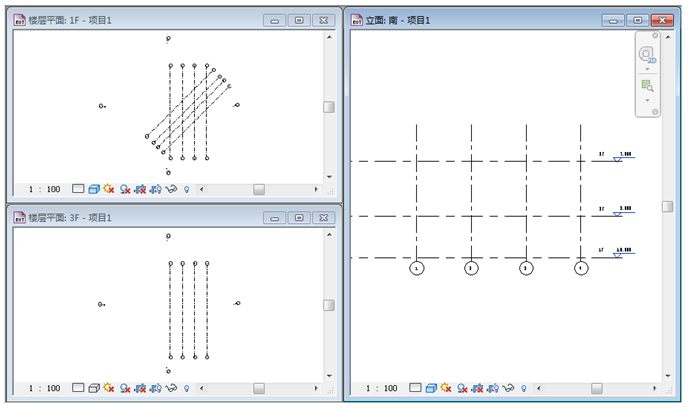Click Zoom Region tool in navigation bar

click(647, 87)
